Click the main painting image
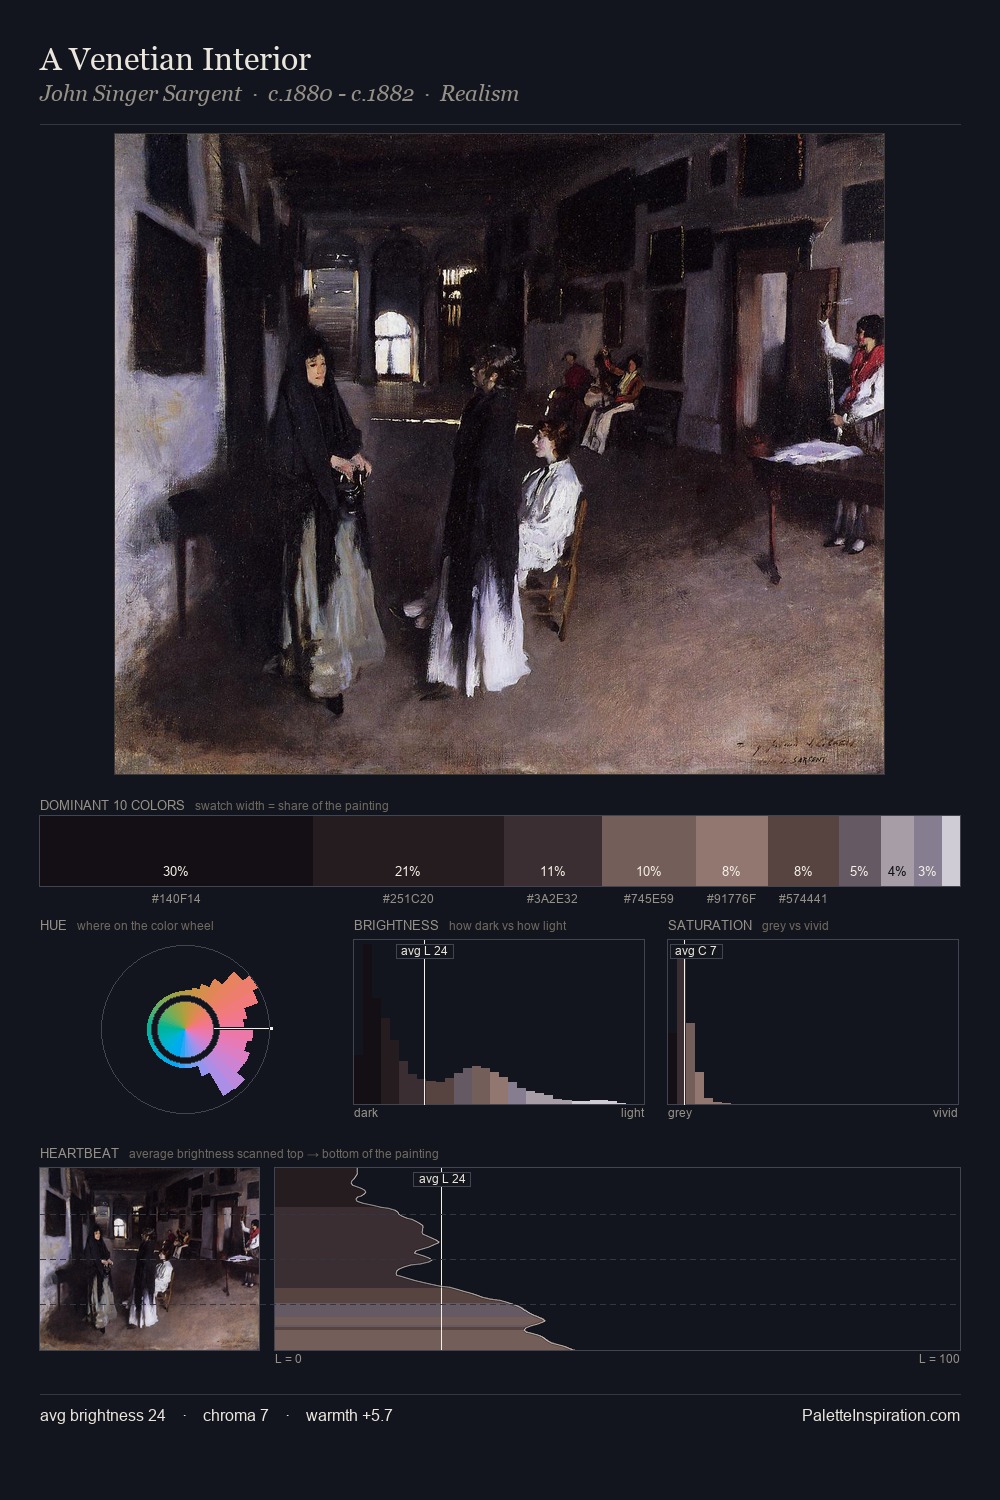1000x1500 pixels. pyautogui.click(x=499, y=454)
